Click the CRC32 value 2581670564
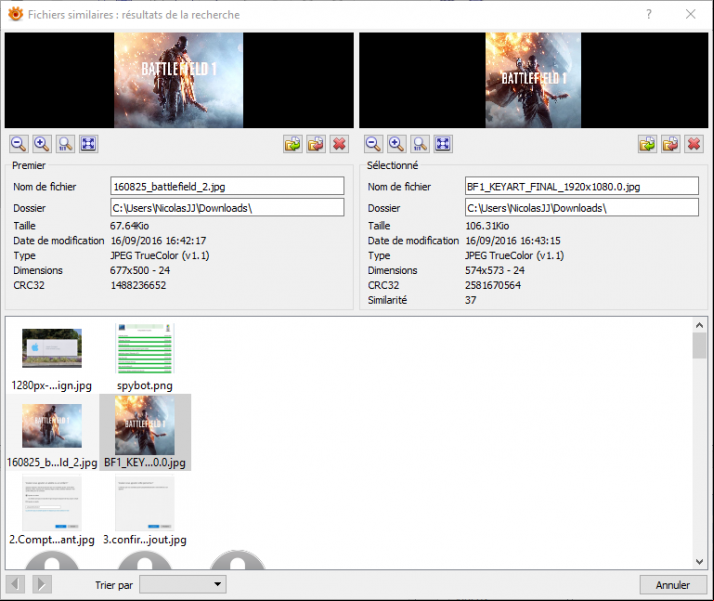 pos(493,285)
